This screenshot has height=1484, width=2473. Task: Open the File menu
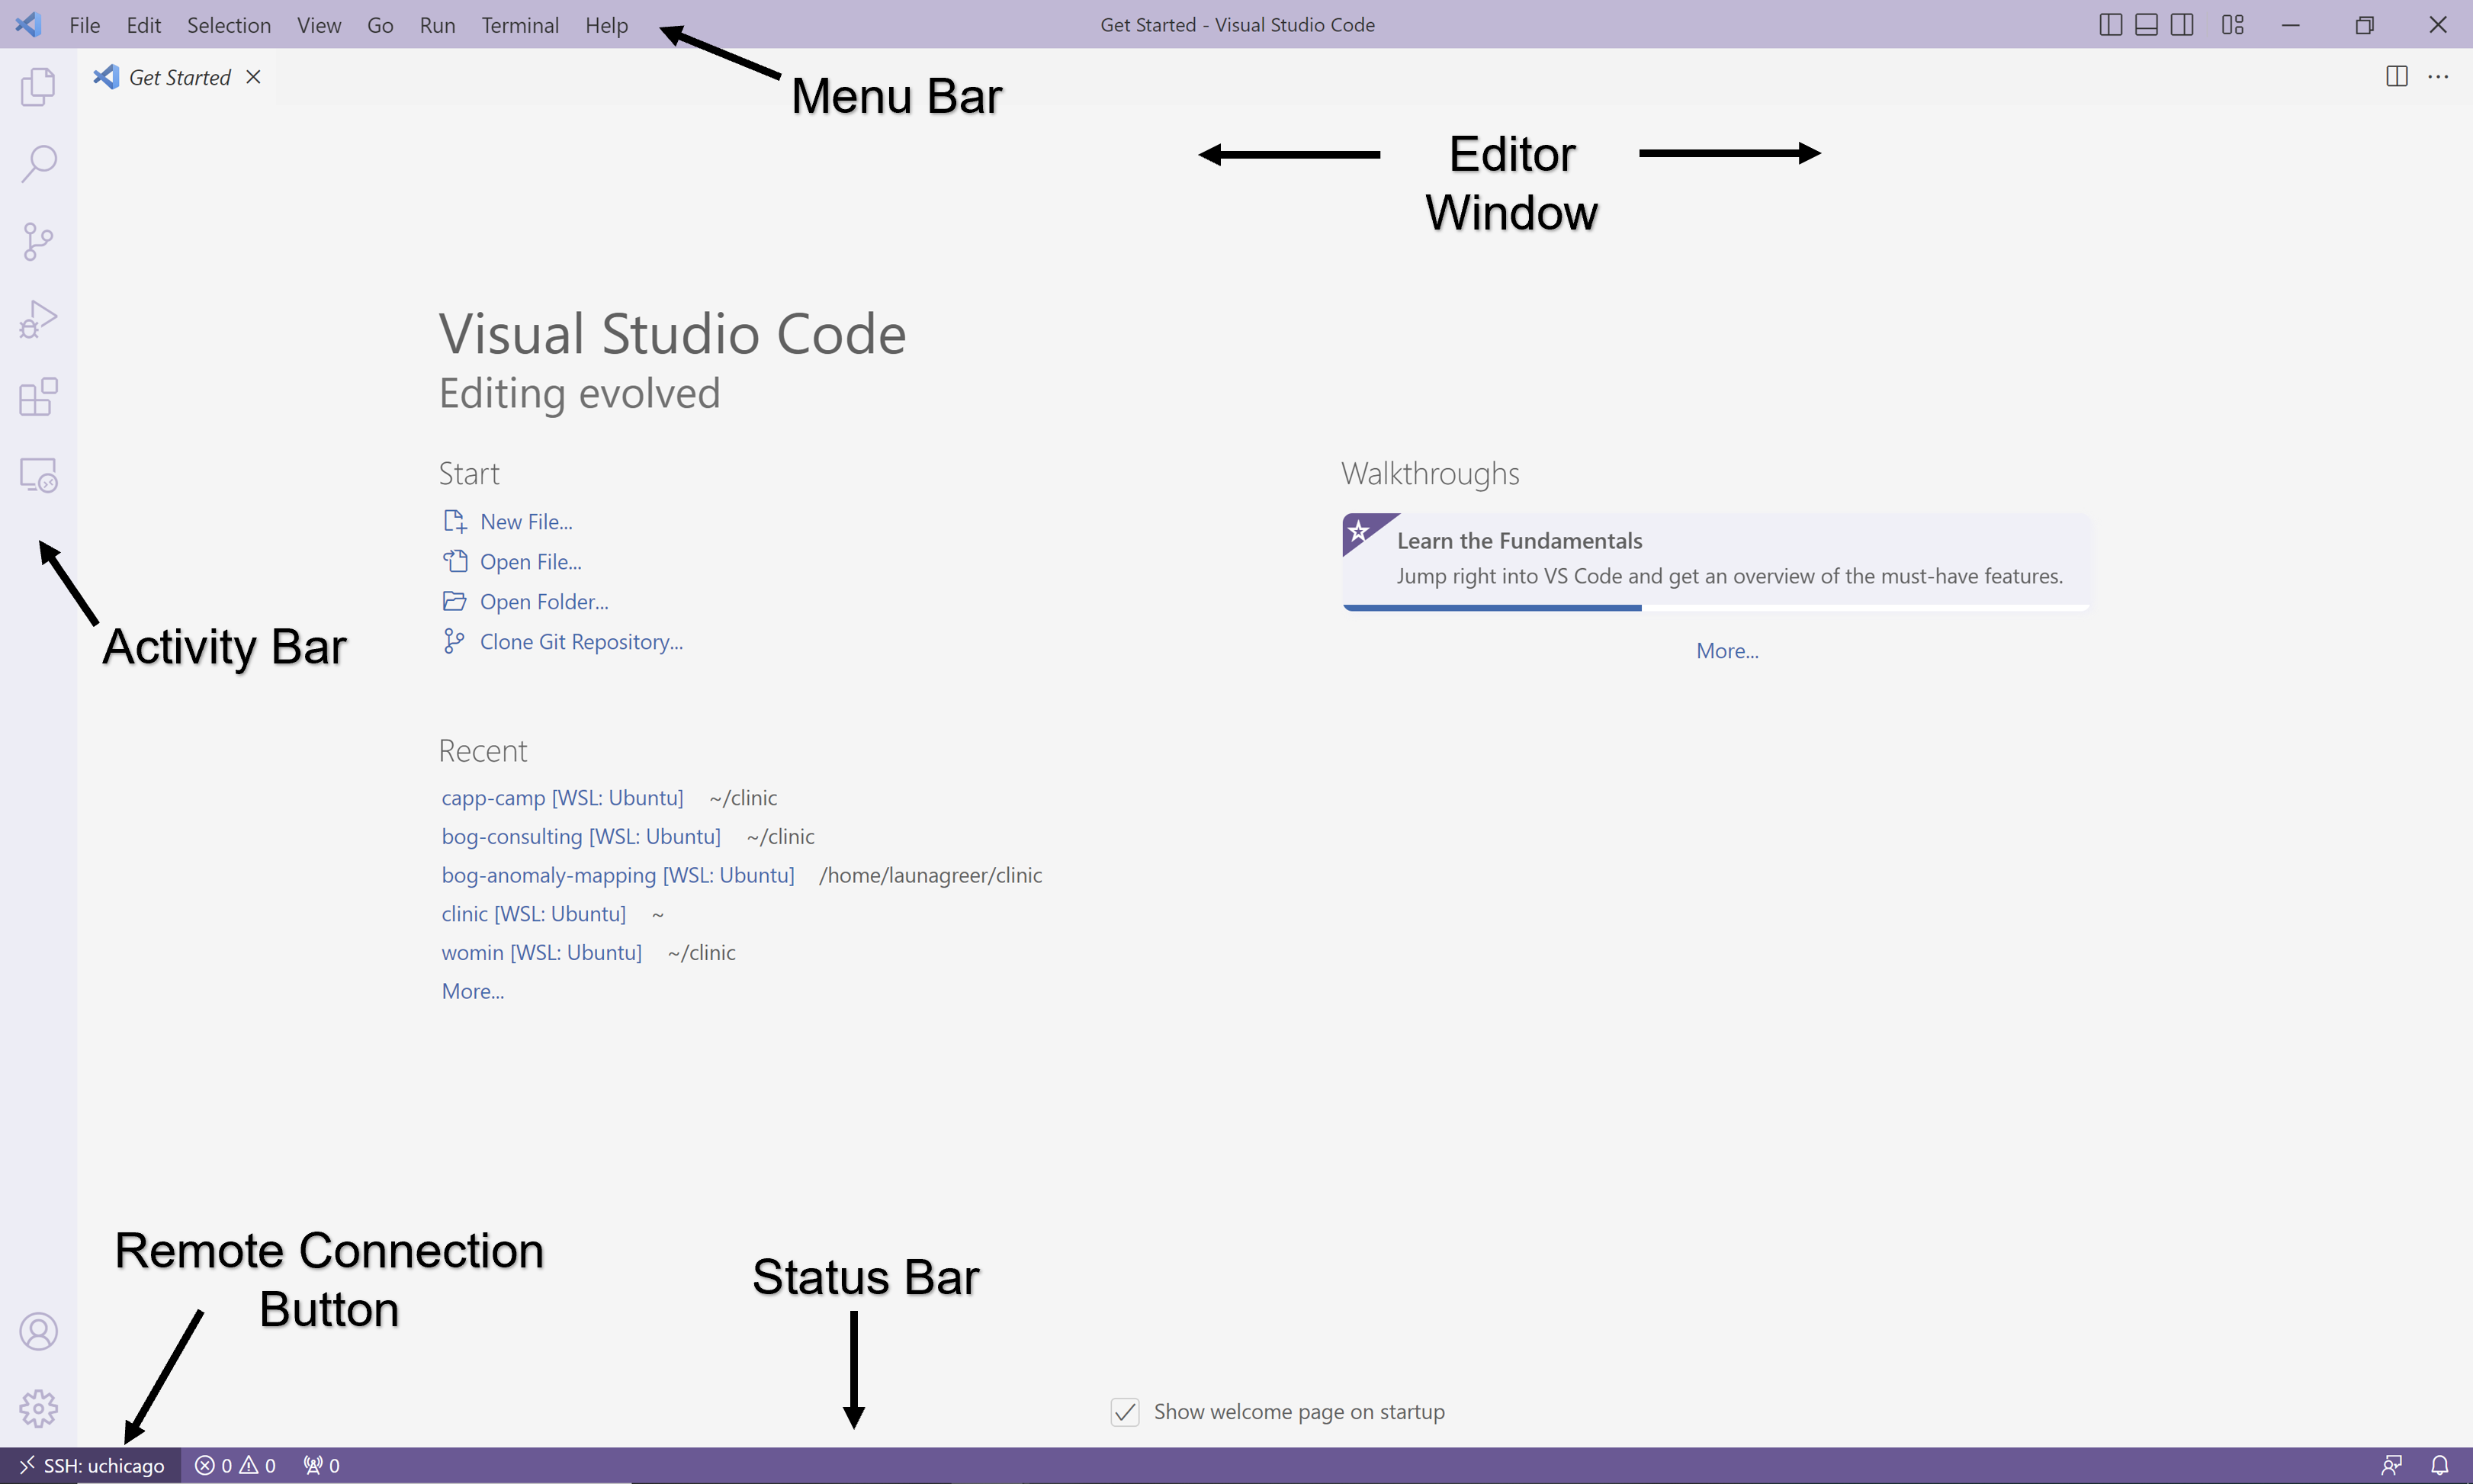pyautogui.click(x=84, y=25)
